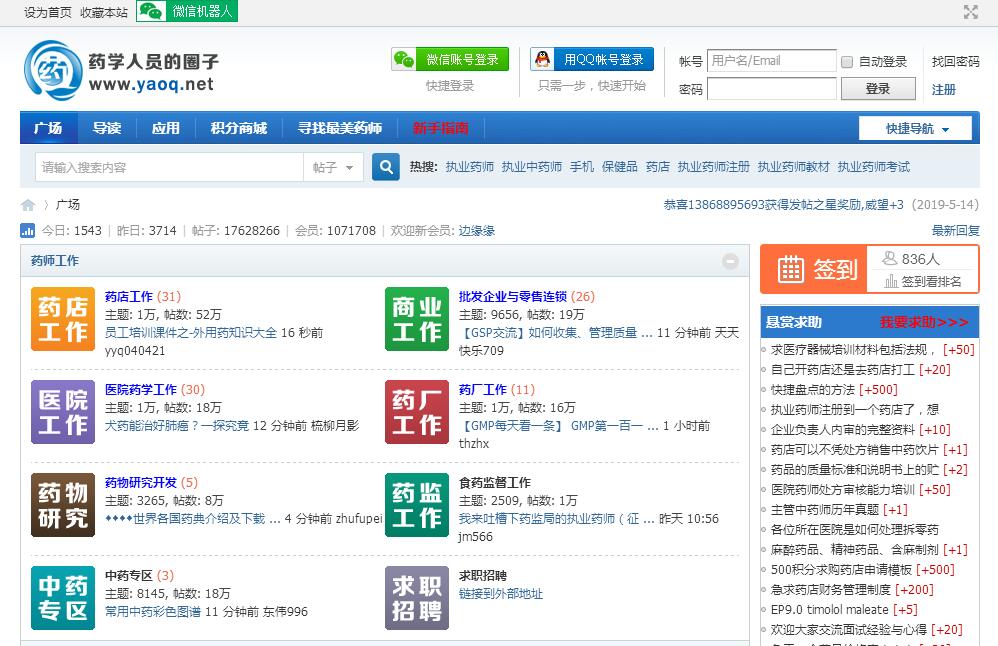Open the brown 药物研究 forum icon
The width and height of the screenshot is (998, 646).
[x=63, y=505]
